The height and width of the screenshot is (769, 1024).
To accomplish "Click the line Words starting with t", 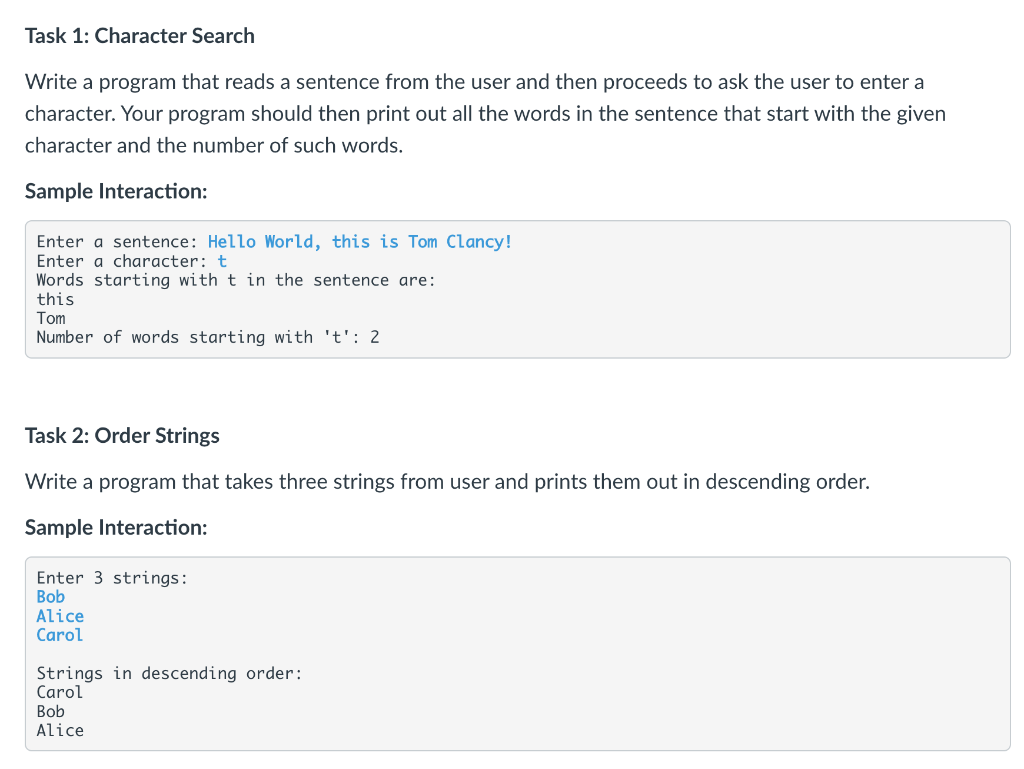I will [x=236, y=281].
